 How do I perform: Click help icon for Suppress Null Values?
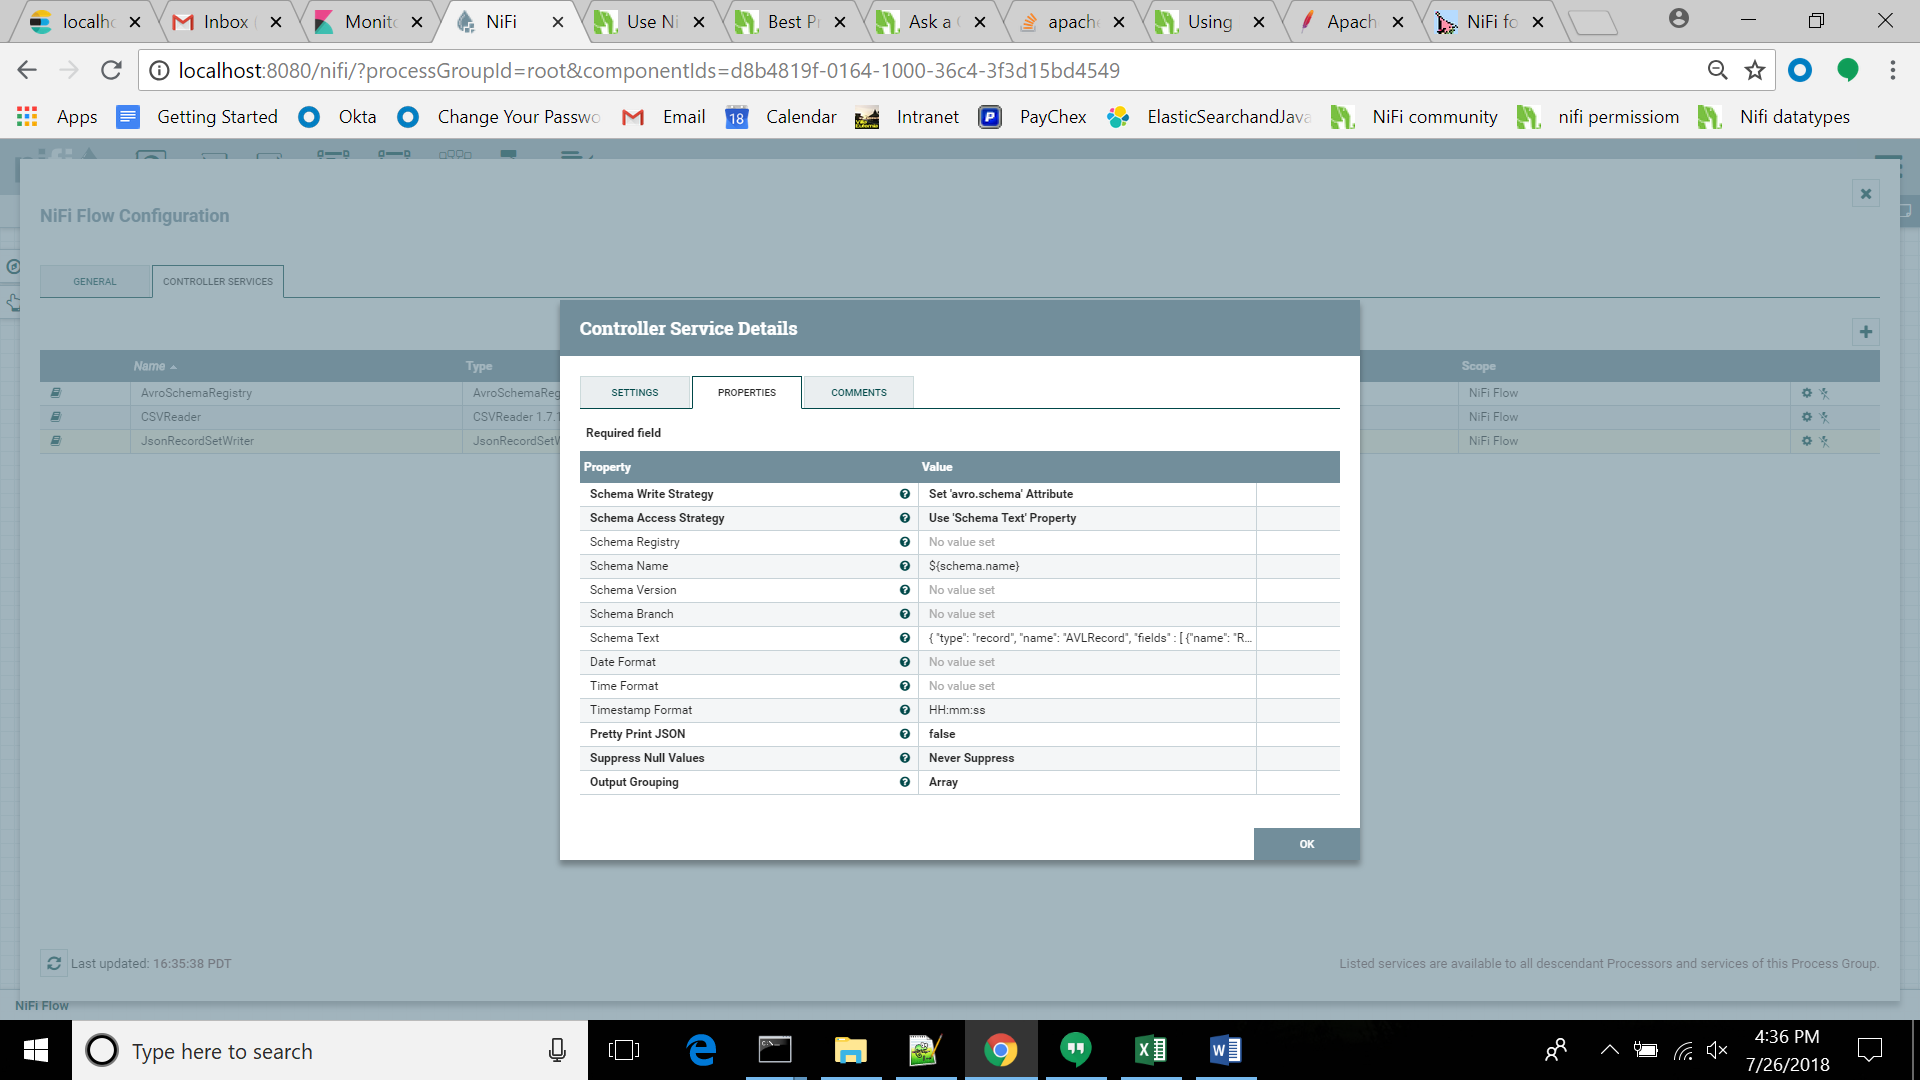[x=904, y=758]
